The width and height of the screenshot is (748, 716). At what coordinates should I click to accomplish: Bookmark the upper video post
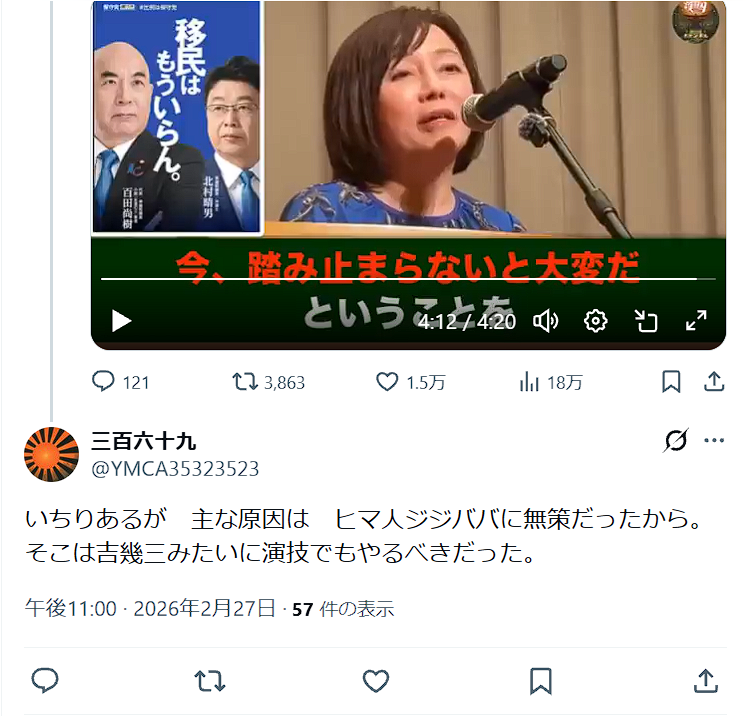pyautogui.click(x=671, y=382)
